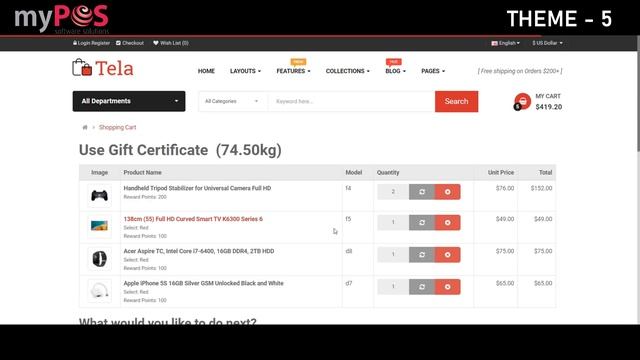Remove Handheld Tripod Stabilizer from cart
640x360 pixels.
coord(448,192)
